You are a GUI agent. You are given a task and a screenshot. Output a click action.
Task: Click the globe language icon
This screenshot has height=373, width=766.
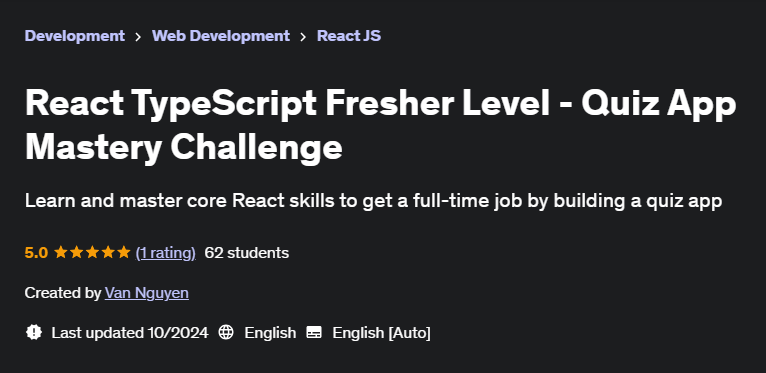pos(226,332)
